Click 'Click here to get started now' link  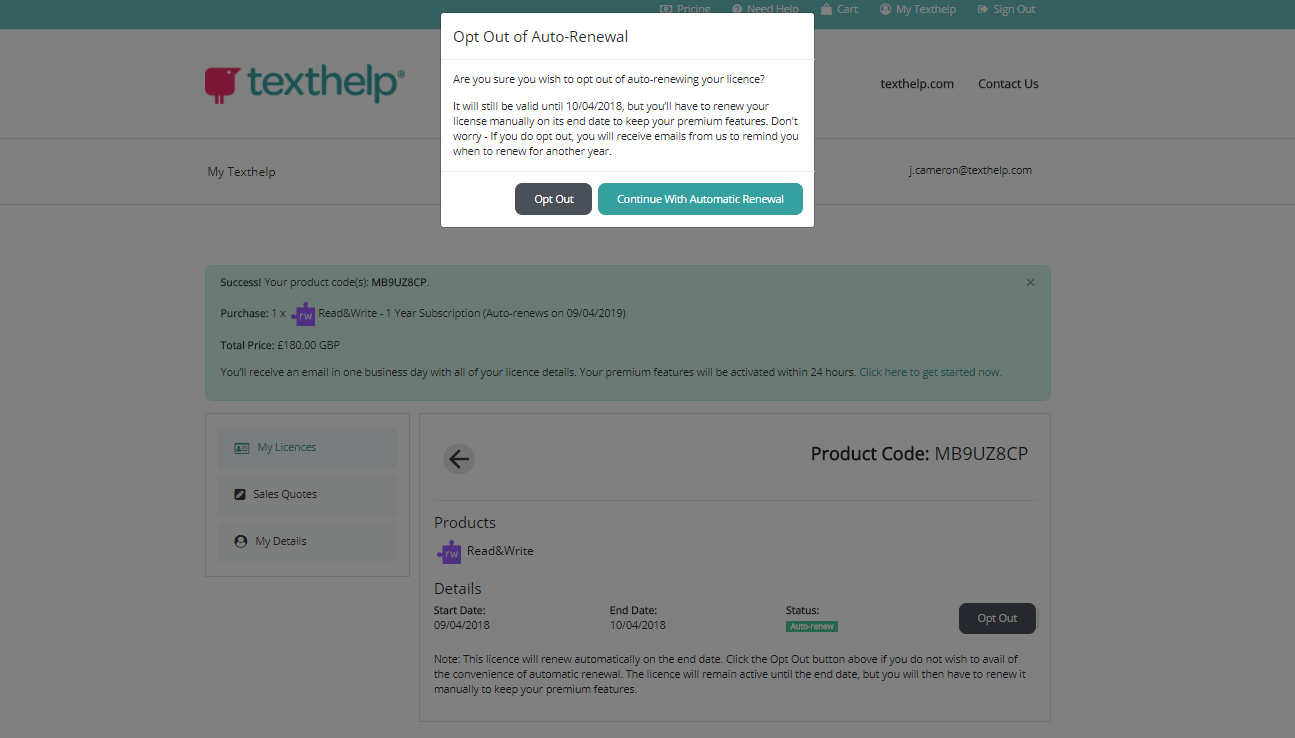(930, 372)
